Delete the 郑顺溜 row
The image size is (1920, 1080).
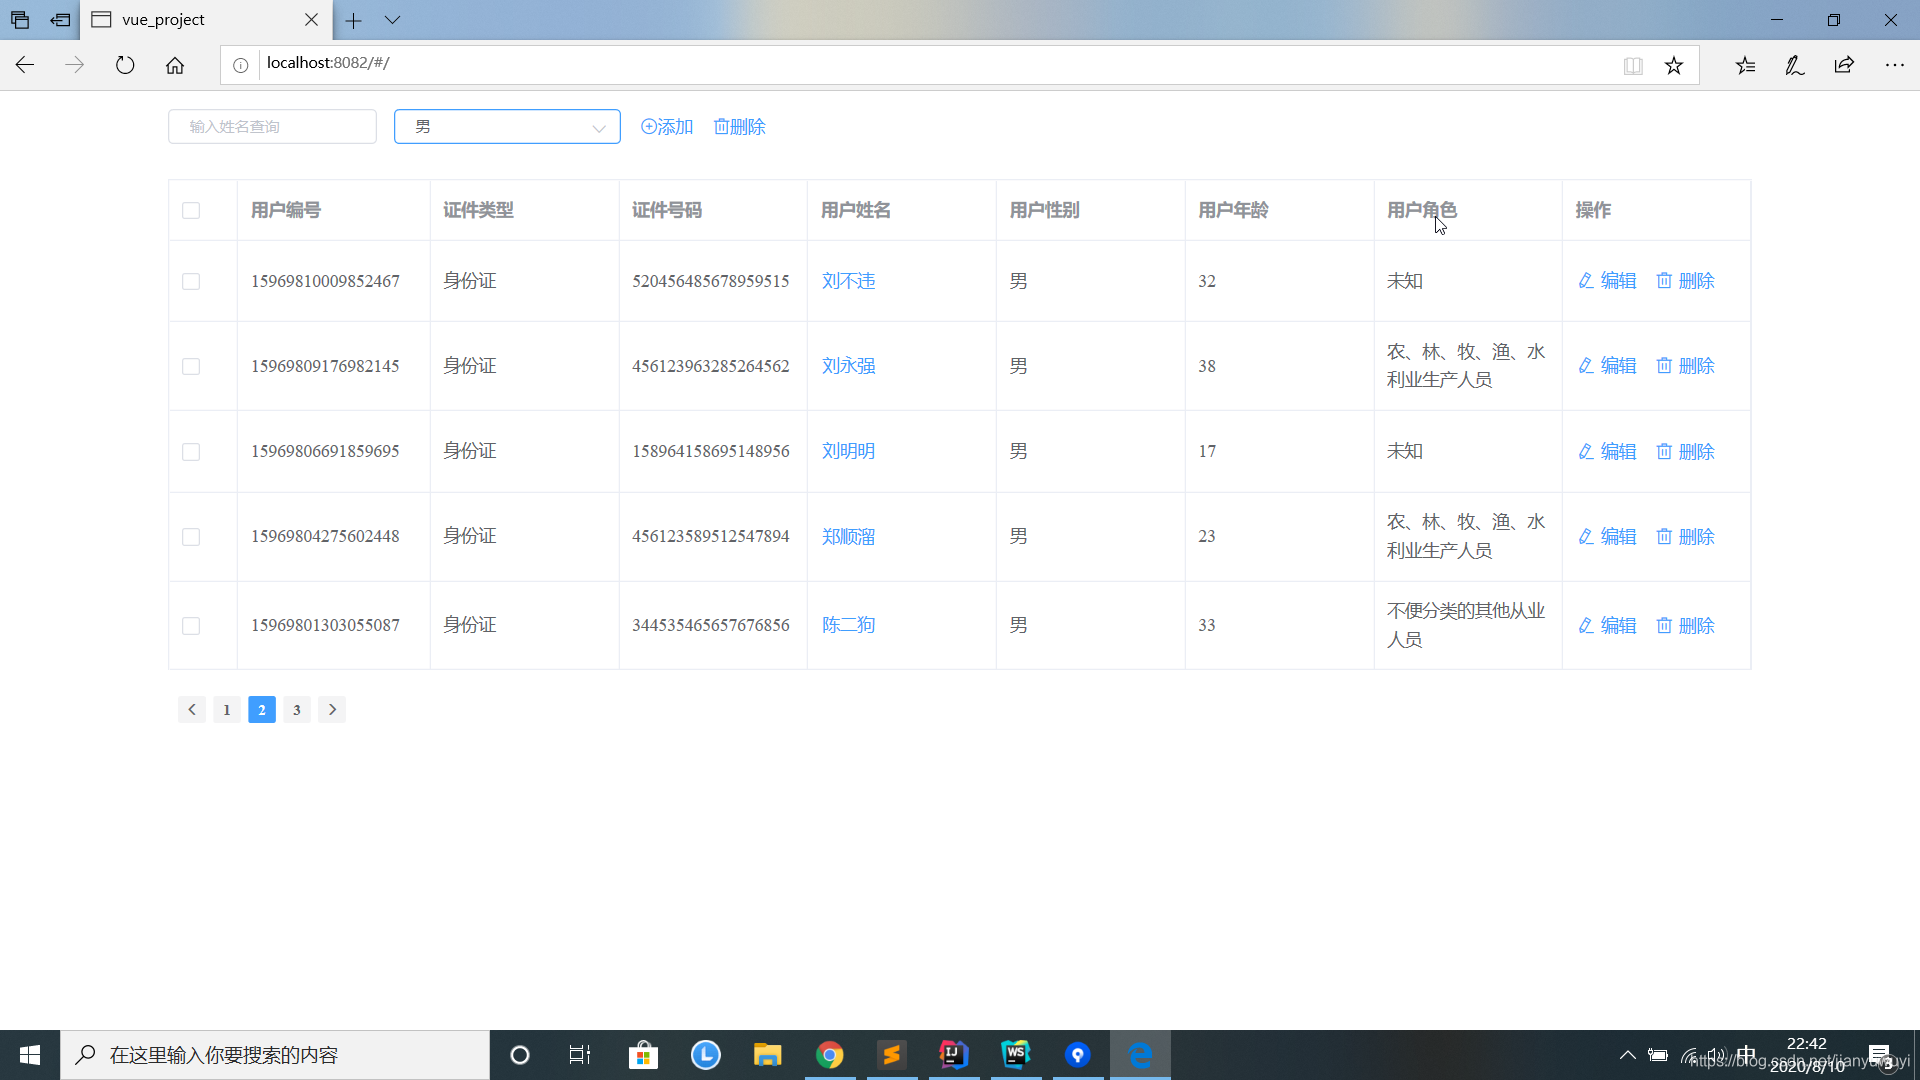[x=1685, y=537]
